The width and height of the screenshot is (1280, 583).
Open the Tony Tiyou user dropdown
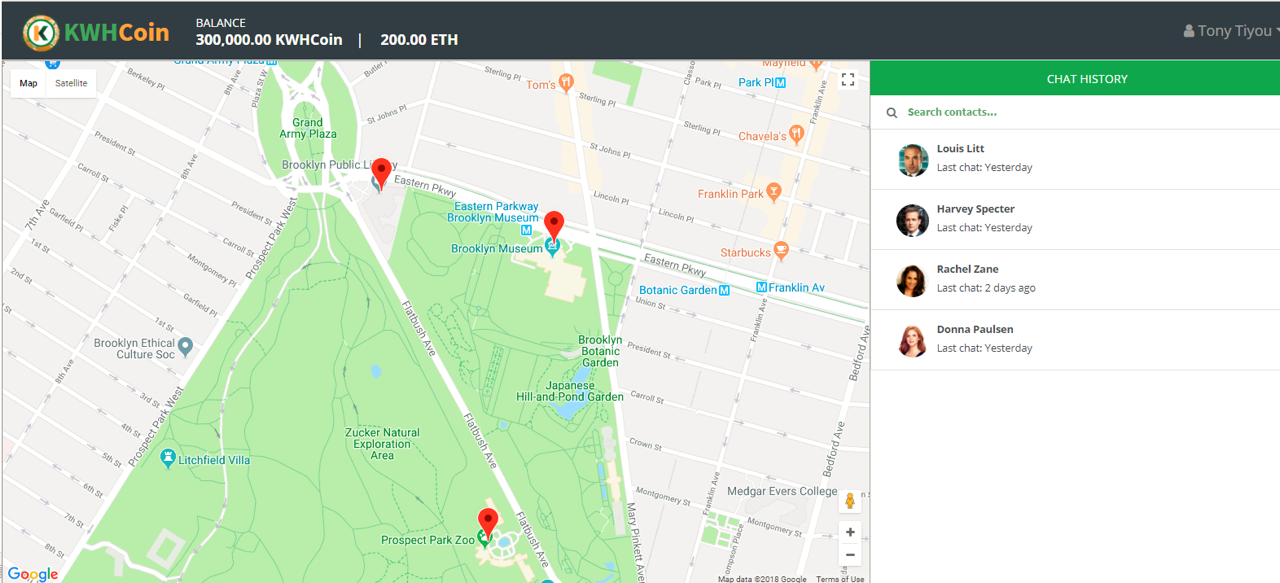[1229, 31]
